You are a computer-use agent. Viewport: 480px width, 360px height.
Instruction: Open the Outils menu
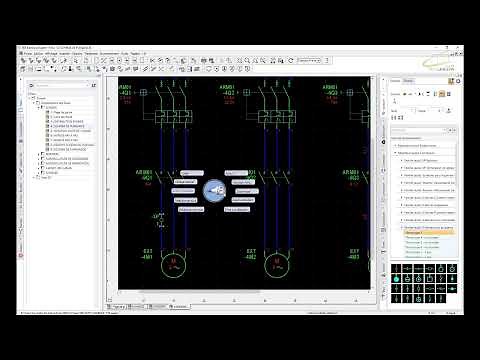[124, 53]
